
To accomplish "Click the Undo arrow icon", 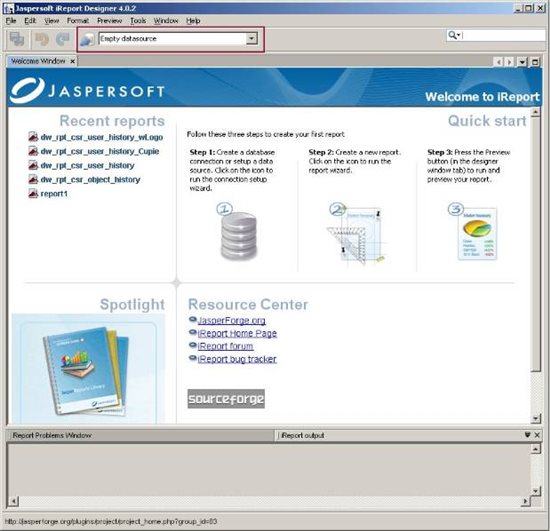I will (x=41, y=39).
